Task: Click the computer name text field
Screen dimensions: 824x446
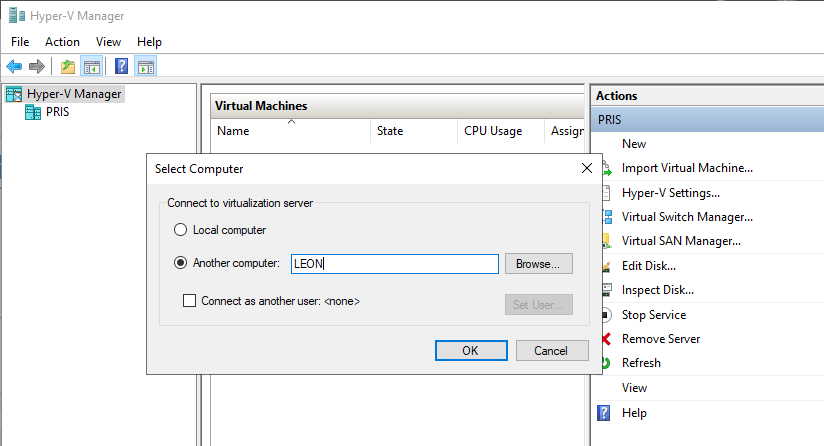Action: [393, 264]
